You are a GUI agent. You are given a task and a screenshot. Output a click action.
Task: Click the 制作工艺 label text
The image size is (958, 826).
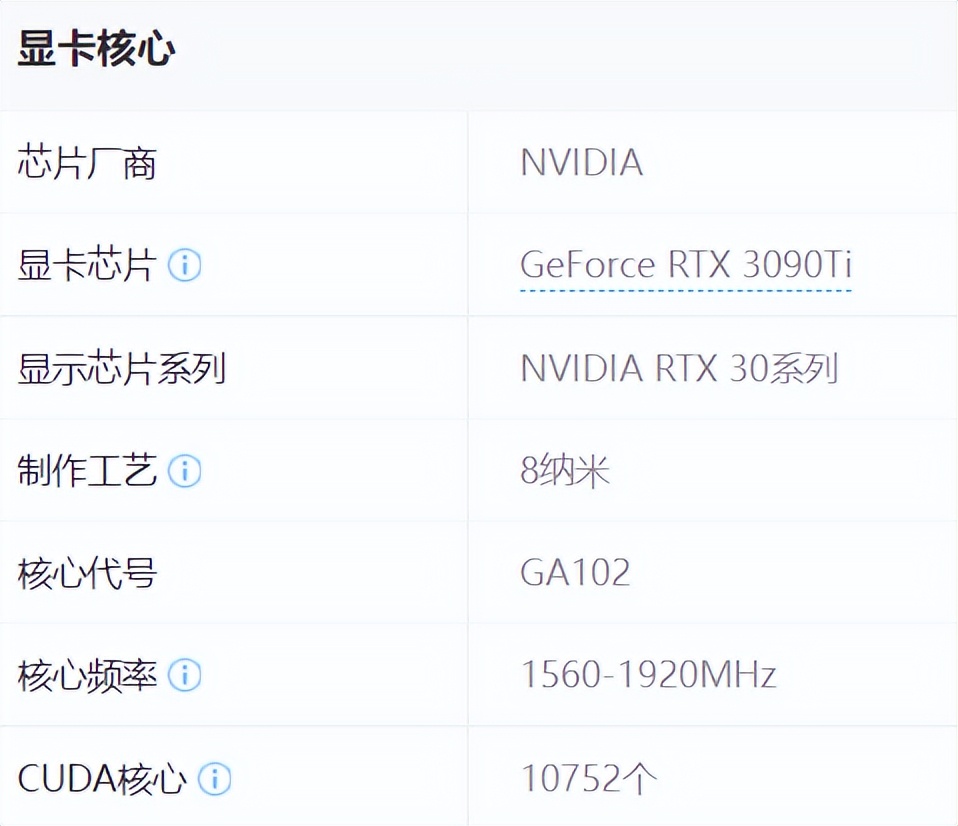pos(87,471)
